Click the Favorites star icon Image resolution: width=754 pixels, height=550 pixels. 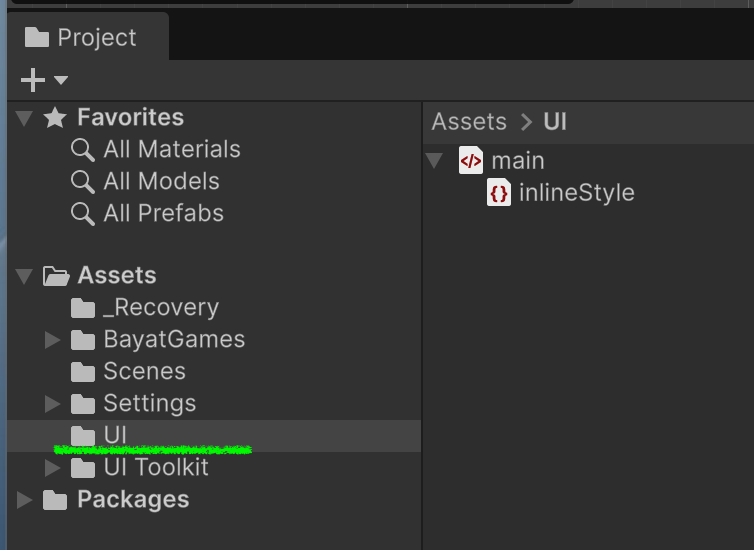56,118
